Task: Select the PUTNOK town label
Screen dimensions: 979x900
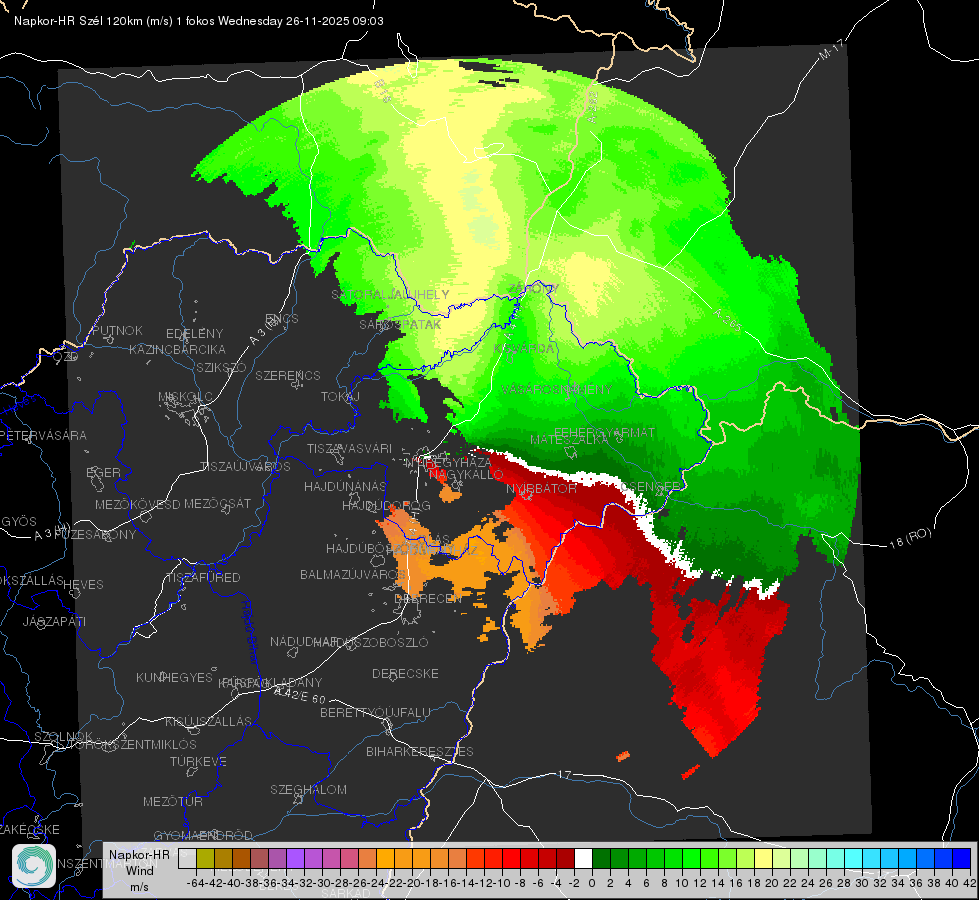Action: [117, 330]
